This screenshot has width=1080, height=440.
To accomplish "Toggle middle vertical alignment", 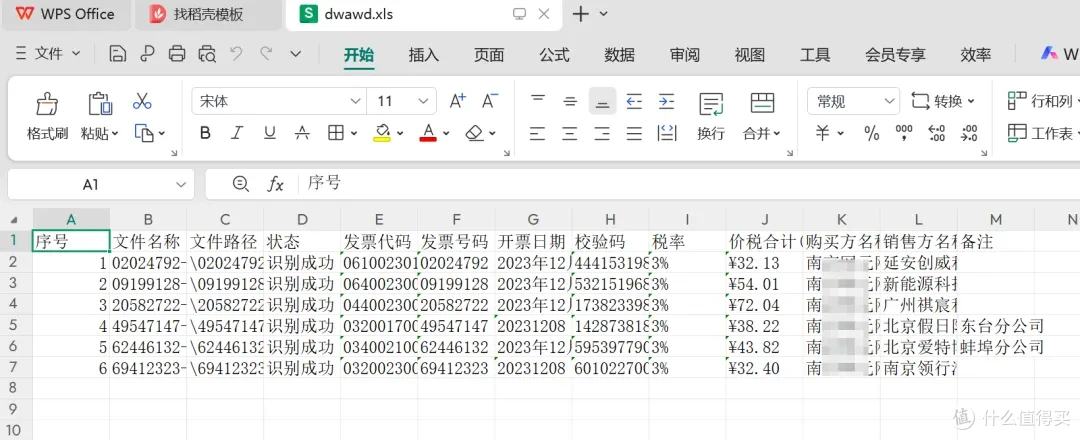I will pyautogui.click(x=570, y=101).
